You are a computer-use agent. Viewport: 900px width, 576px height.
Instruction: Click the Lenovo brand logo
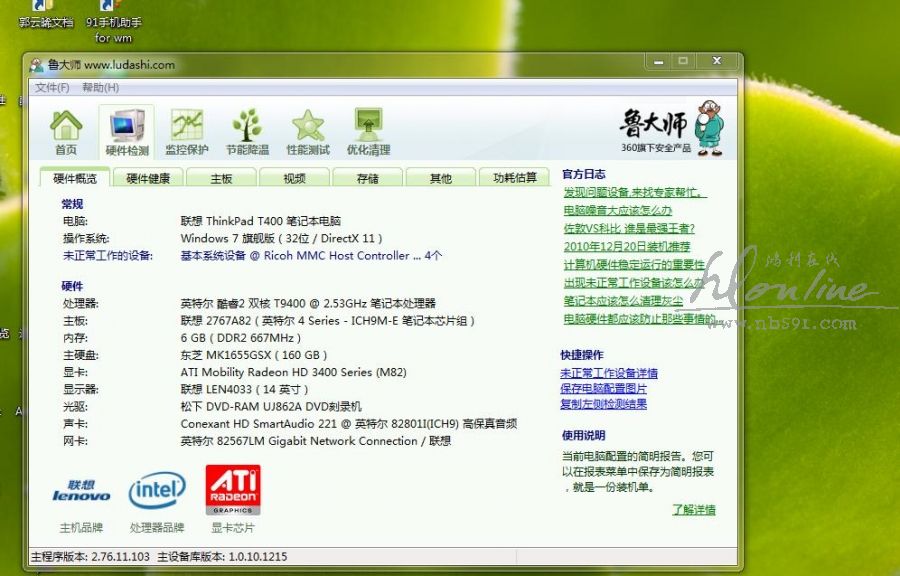coord(81,491)
